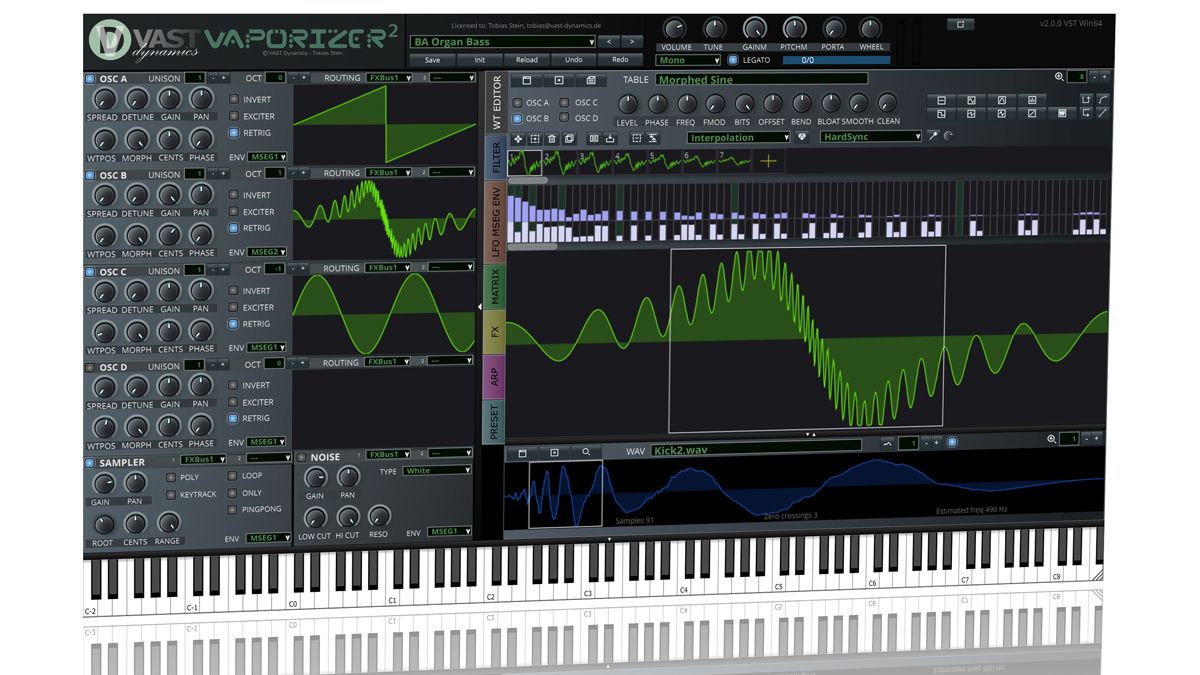Add a new wavetable frame with yellow plus
The height and width of the screenshot is (675, 1200).
pos(768,161)
